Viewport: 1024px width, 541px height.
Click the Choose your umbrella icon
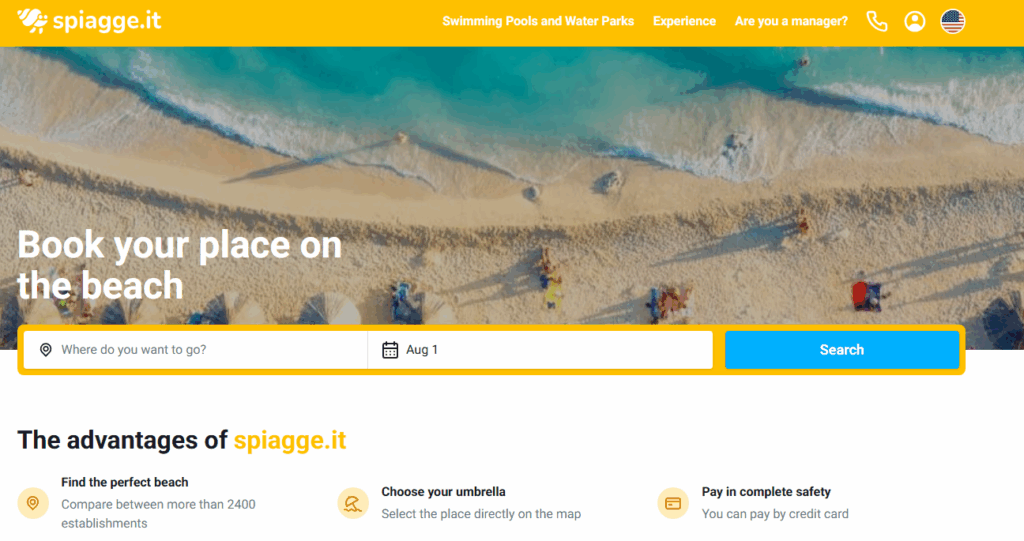click(x=353, y=503)
